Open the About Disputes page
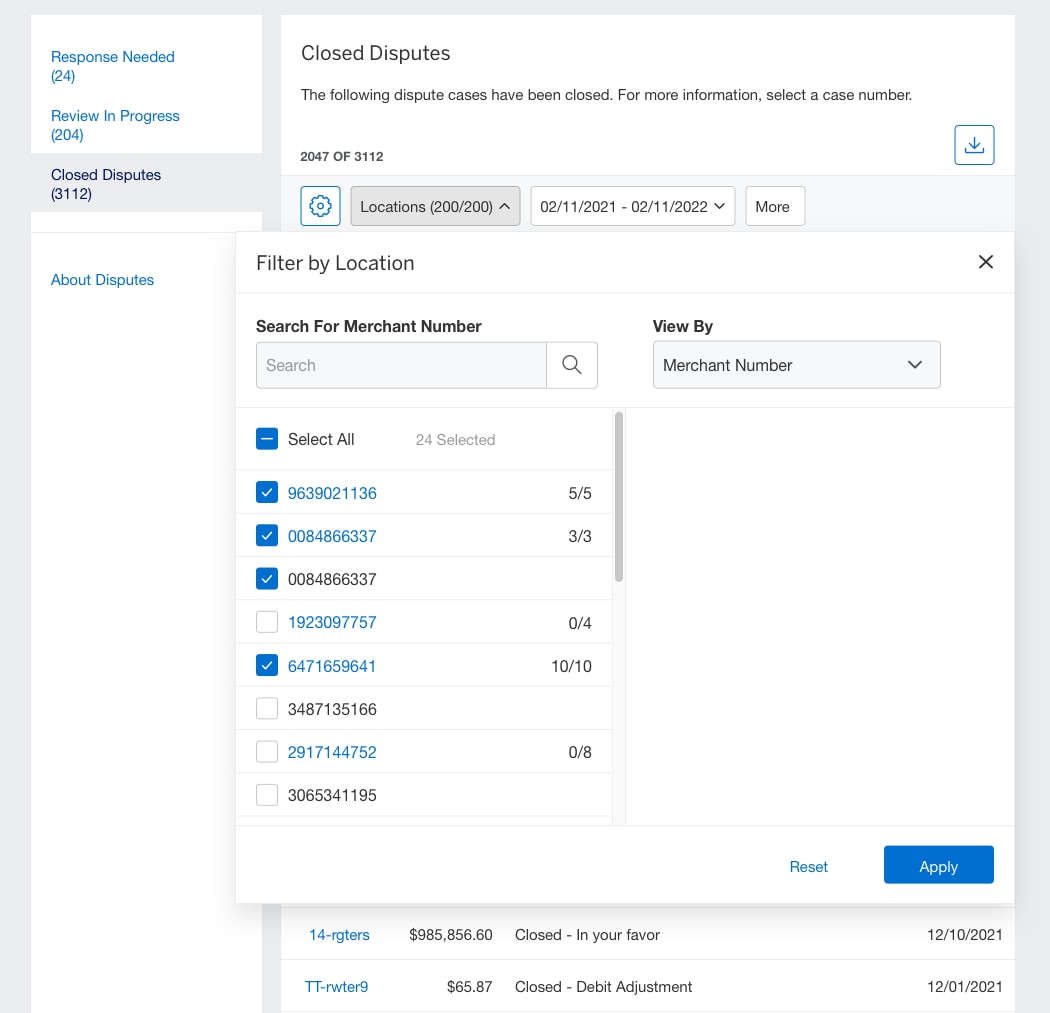Viewport: 1050px width, 1013px height. tap(102, 279)
